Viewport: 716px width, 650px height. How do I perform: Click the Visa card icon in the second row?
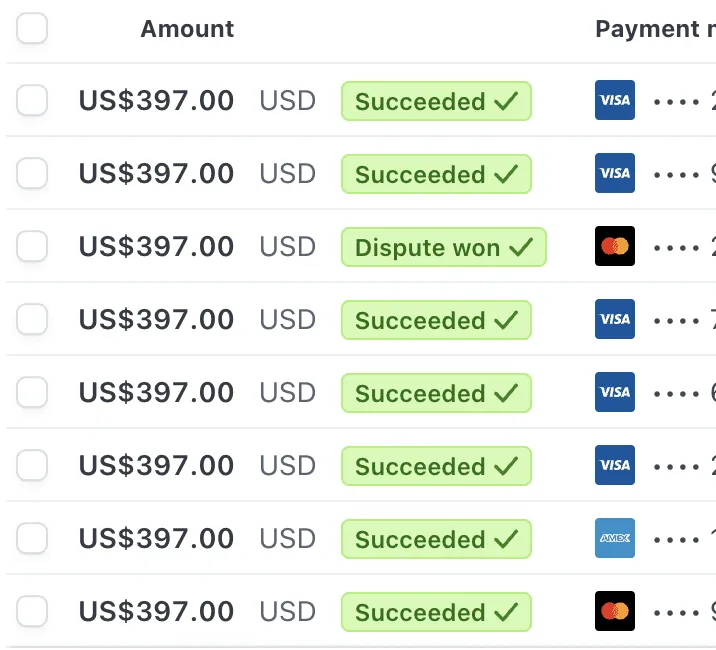[614, 173]
